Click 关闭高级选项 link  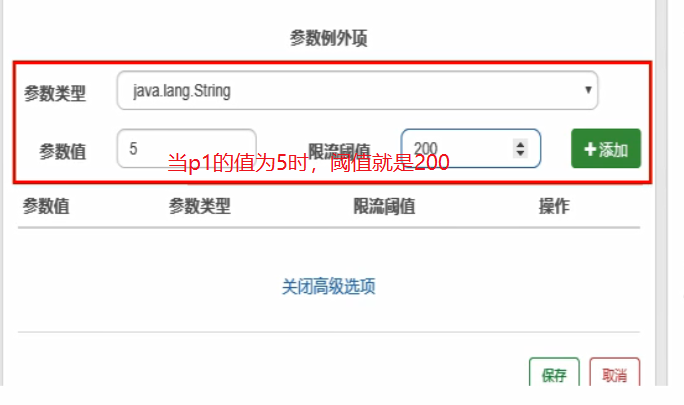[328, 287]
